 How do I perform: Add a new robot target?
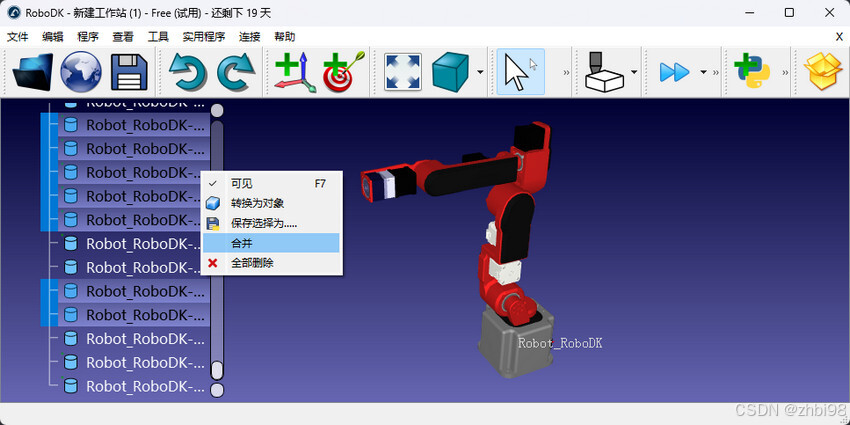(x=344, y=72)
